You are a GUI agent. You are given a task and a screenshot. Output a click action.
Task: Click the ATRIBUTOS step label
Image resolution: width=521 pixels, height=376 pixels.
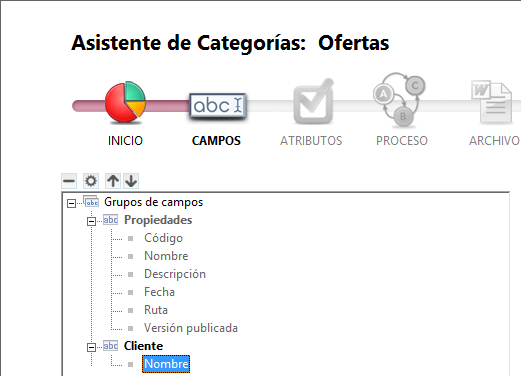click(x=311, y=141)
